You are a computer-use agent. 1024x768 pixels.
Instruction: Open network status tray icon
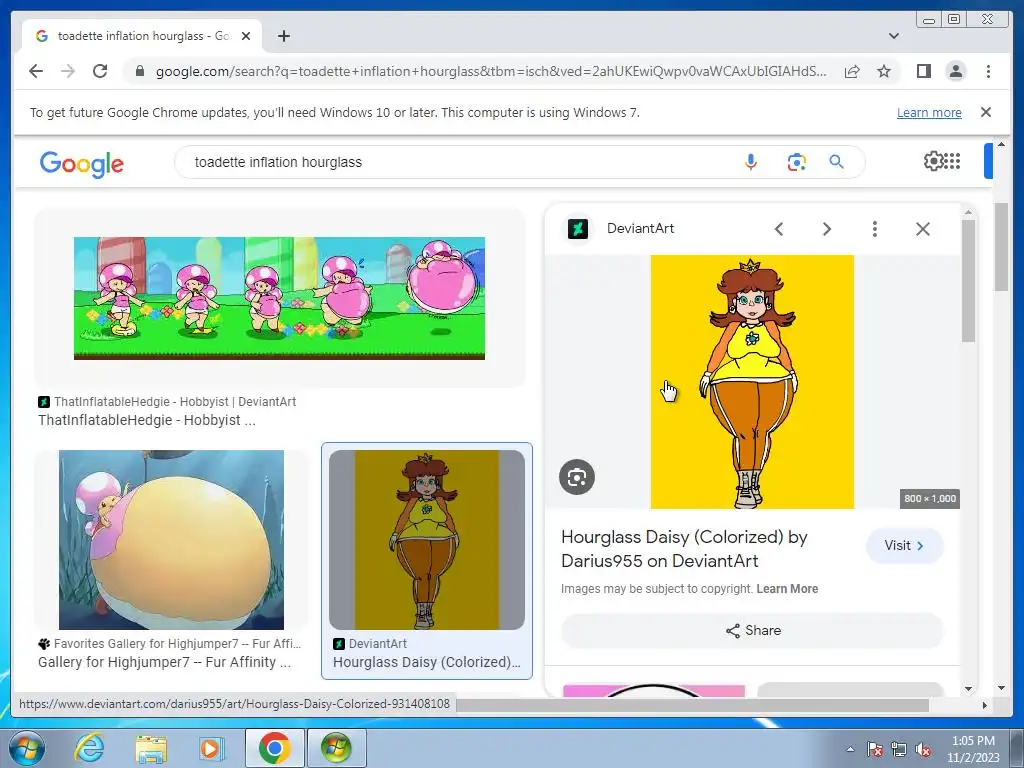899,749
